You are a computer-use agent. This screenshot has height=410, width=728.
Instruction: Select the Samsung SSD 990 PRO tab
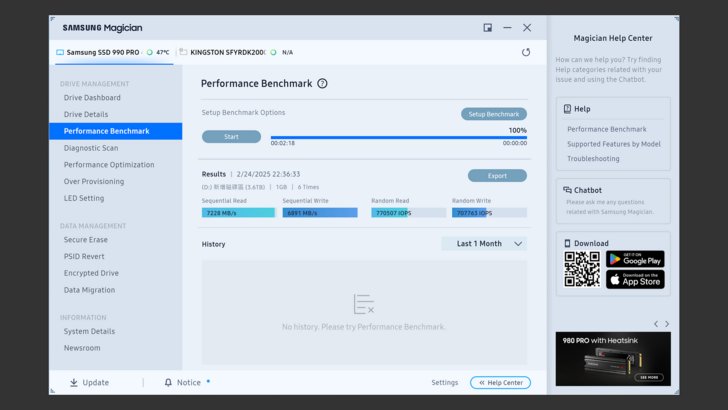click(114, 52)
